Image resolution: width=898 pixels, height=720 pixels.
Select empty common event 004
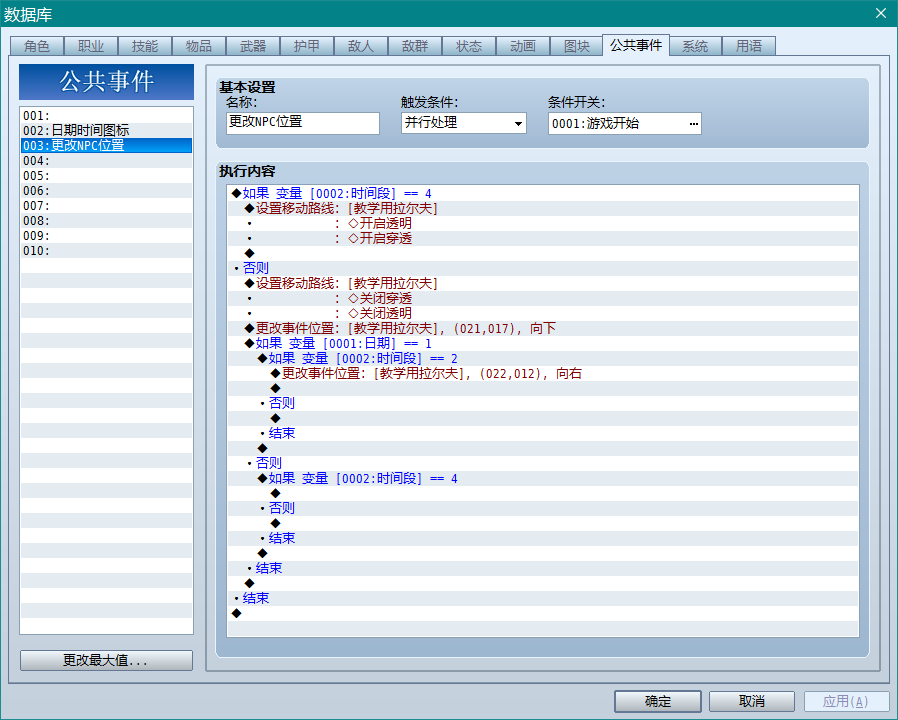pyautogui.click(x=107, y=160)
